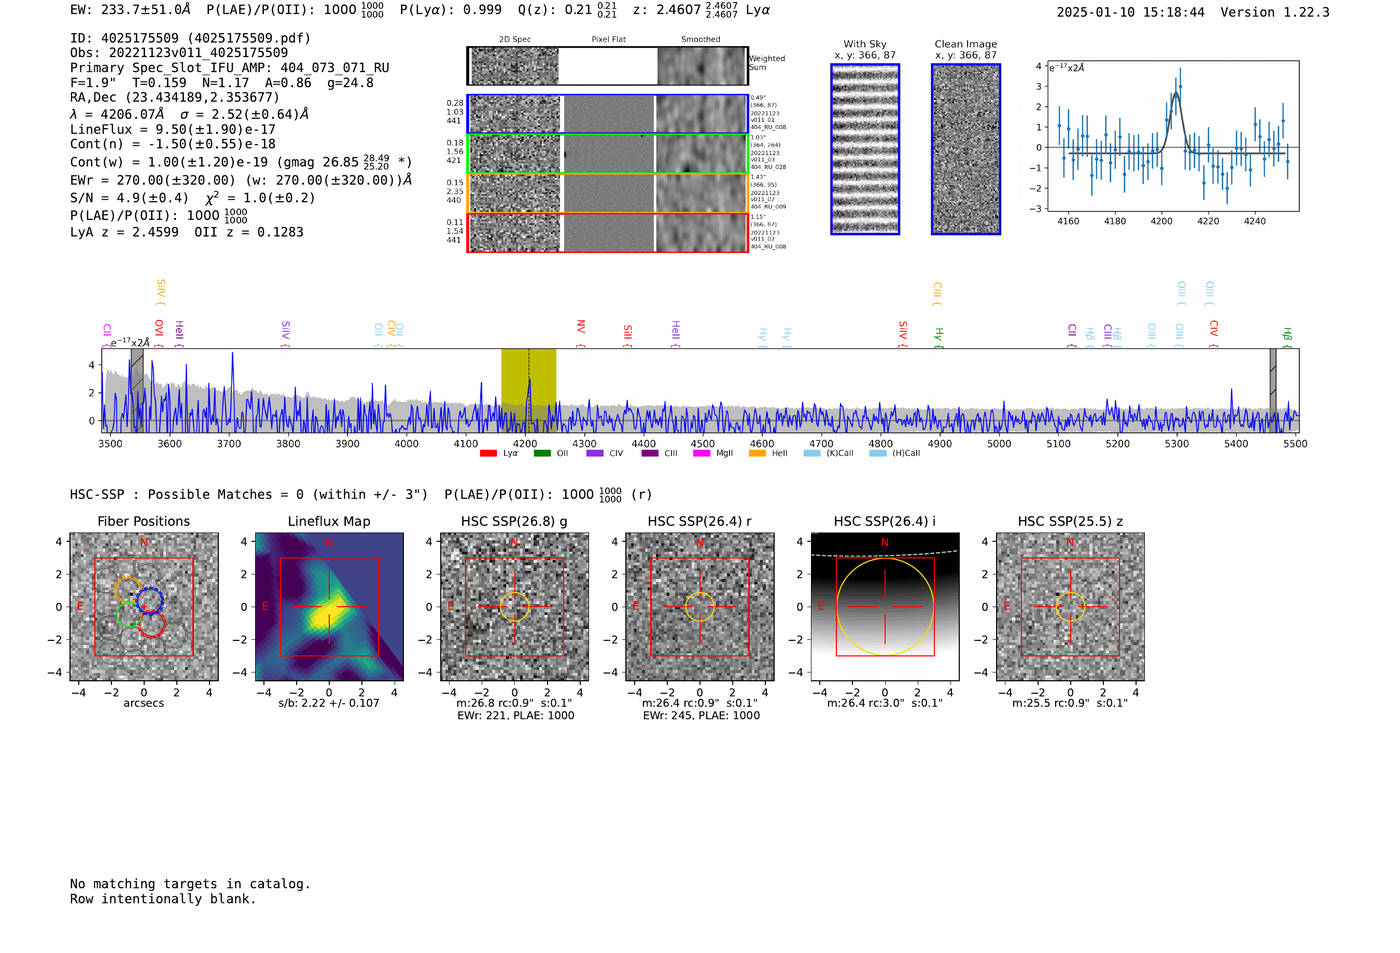
Task: Click the red-bordered fiber spectrum row
Action: coord(608,232)
